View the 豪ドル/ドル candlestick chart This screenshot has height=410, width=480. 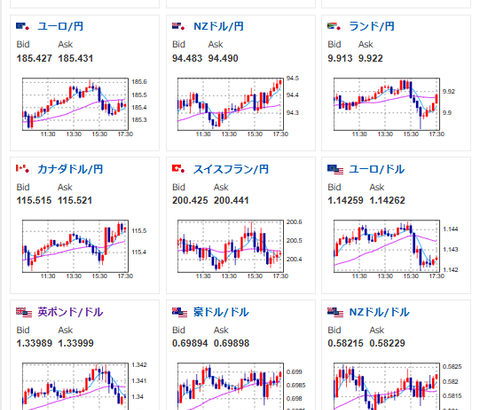point(233,386)
